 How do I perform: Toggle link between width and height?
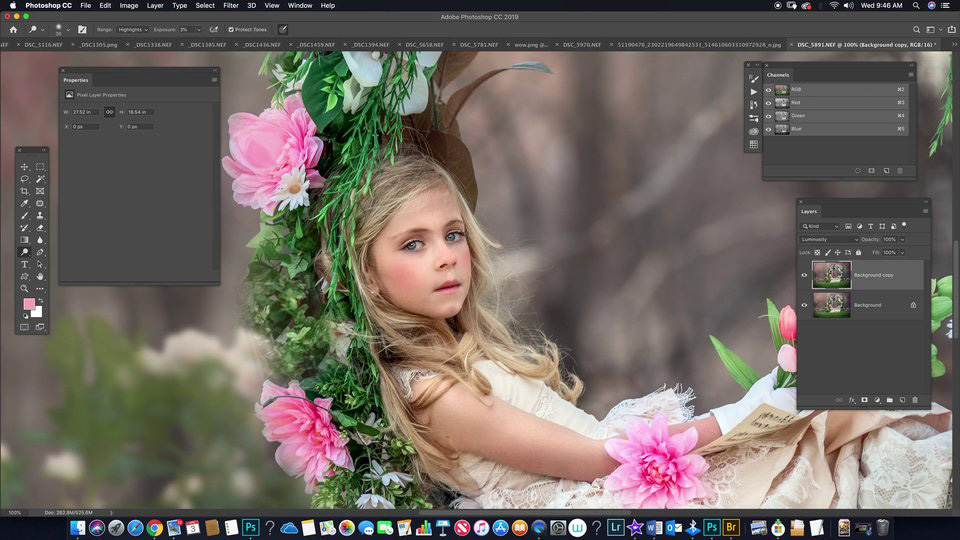tap(109, 112)
